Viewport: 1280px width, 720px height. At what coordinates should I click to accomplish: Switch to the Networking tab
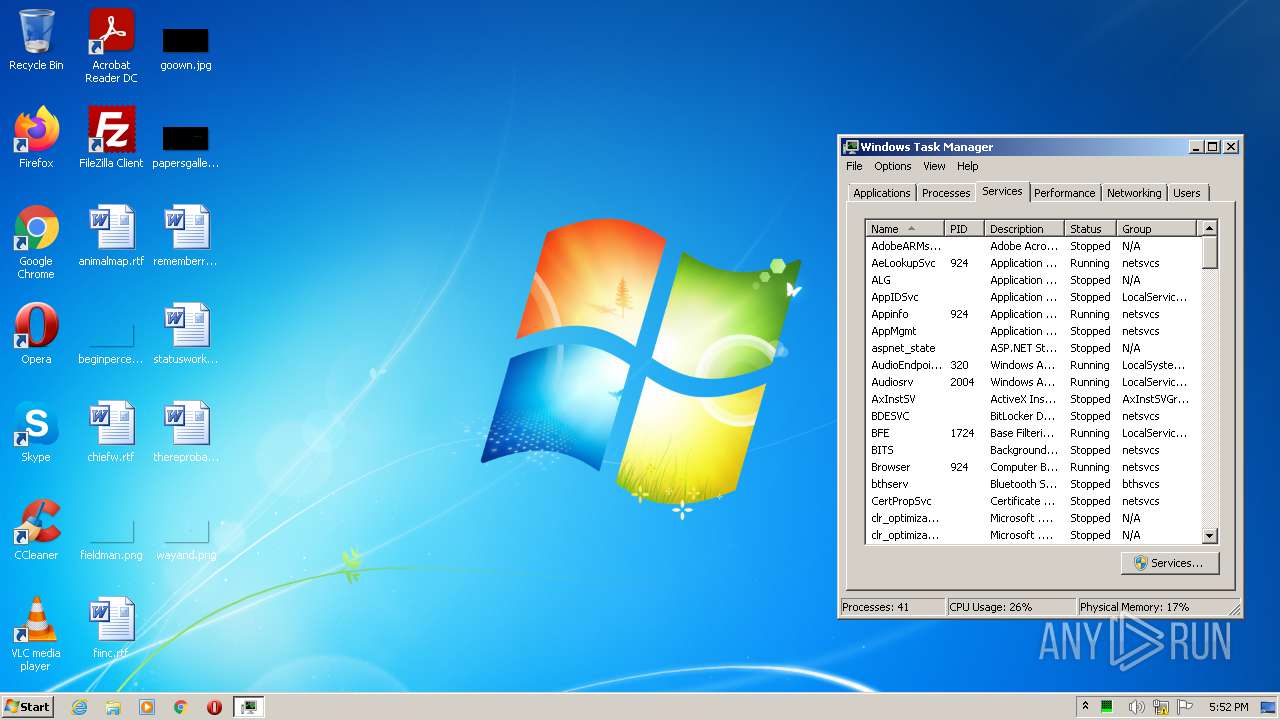point(1134,193)
